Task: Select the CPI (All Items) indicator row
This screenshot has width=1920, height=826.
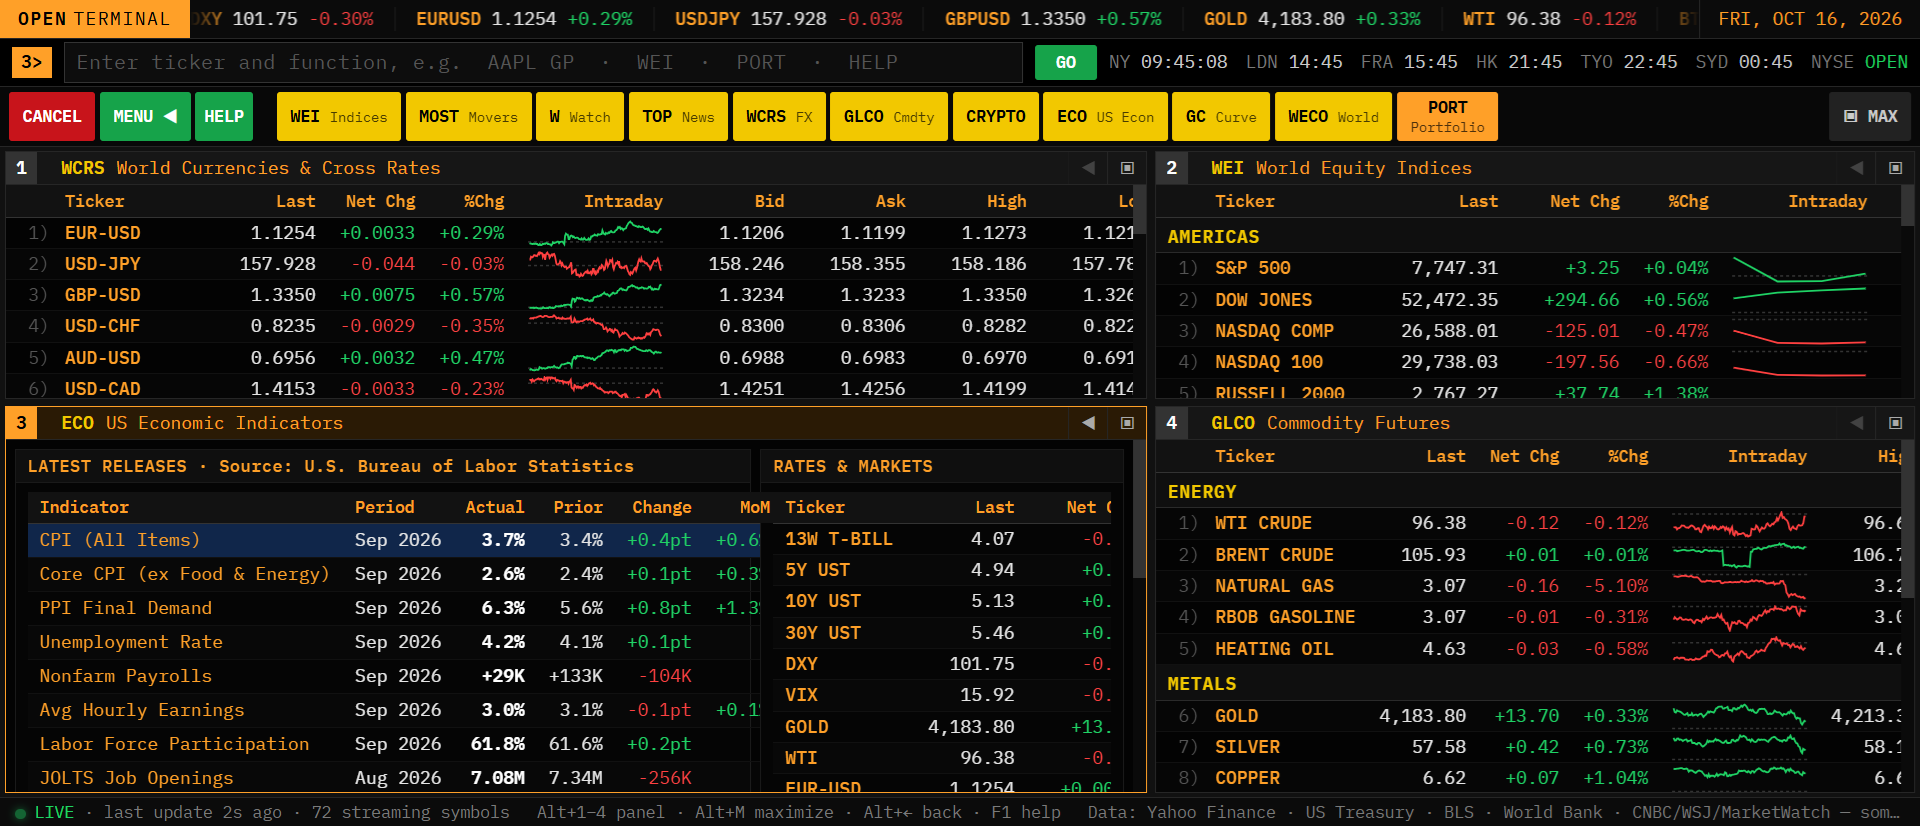Action: [x=394, y=540]
